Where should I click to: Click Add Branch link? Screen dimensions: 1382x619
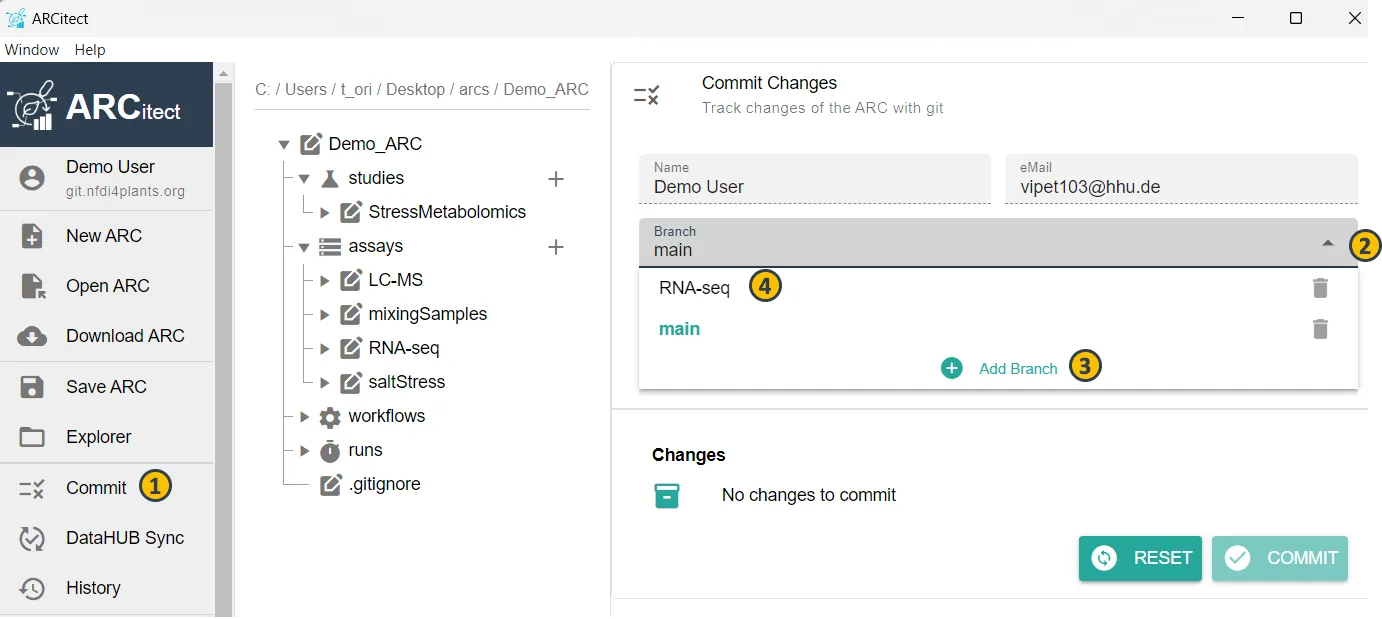1017,369
